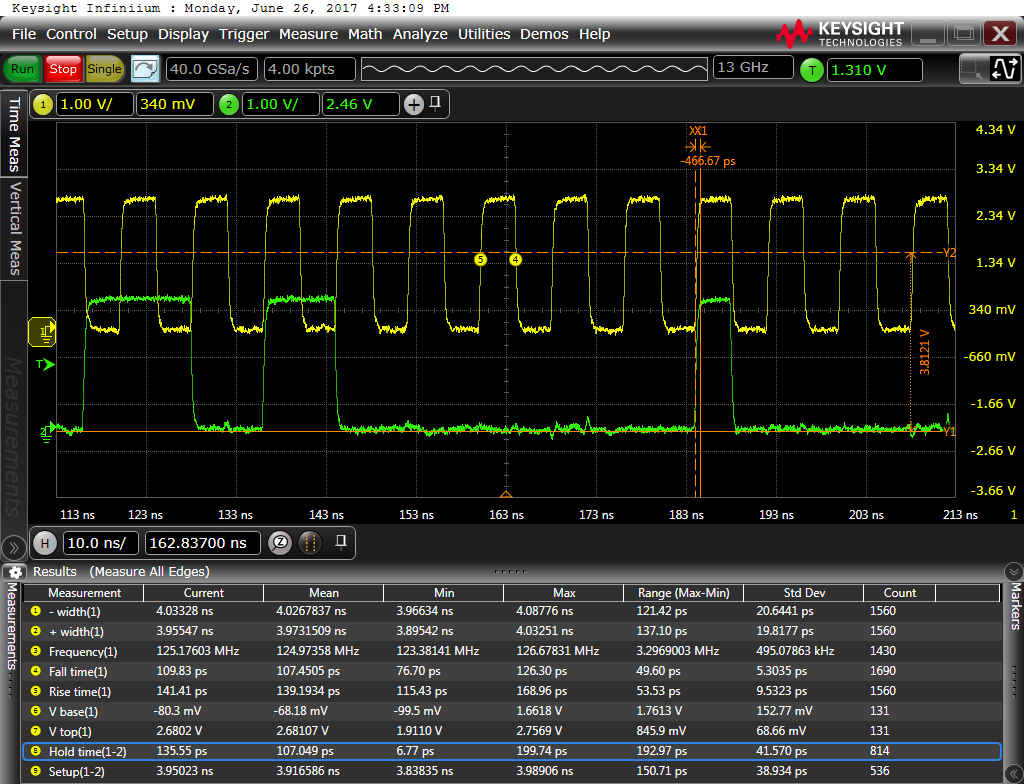
Task: Open the Math menu
Action: 364,34
